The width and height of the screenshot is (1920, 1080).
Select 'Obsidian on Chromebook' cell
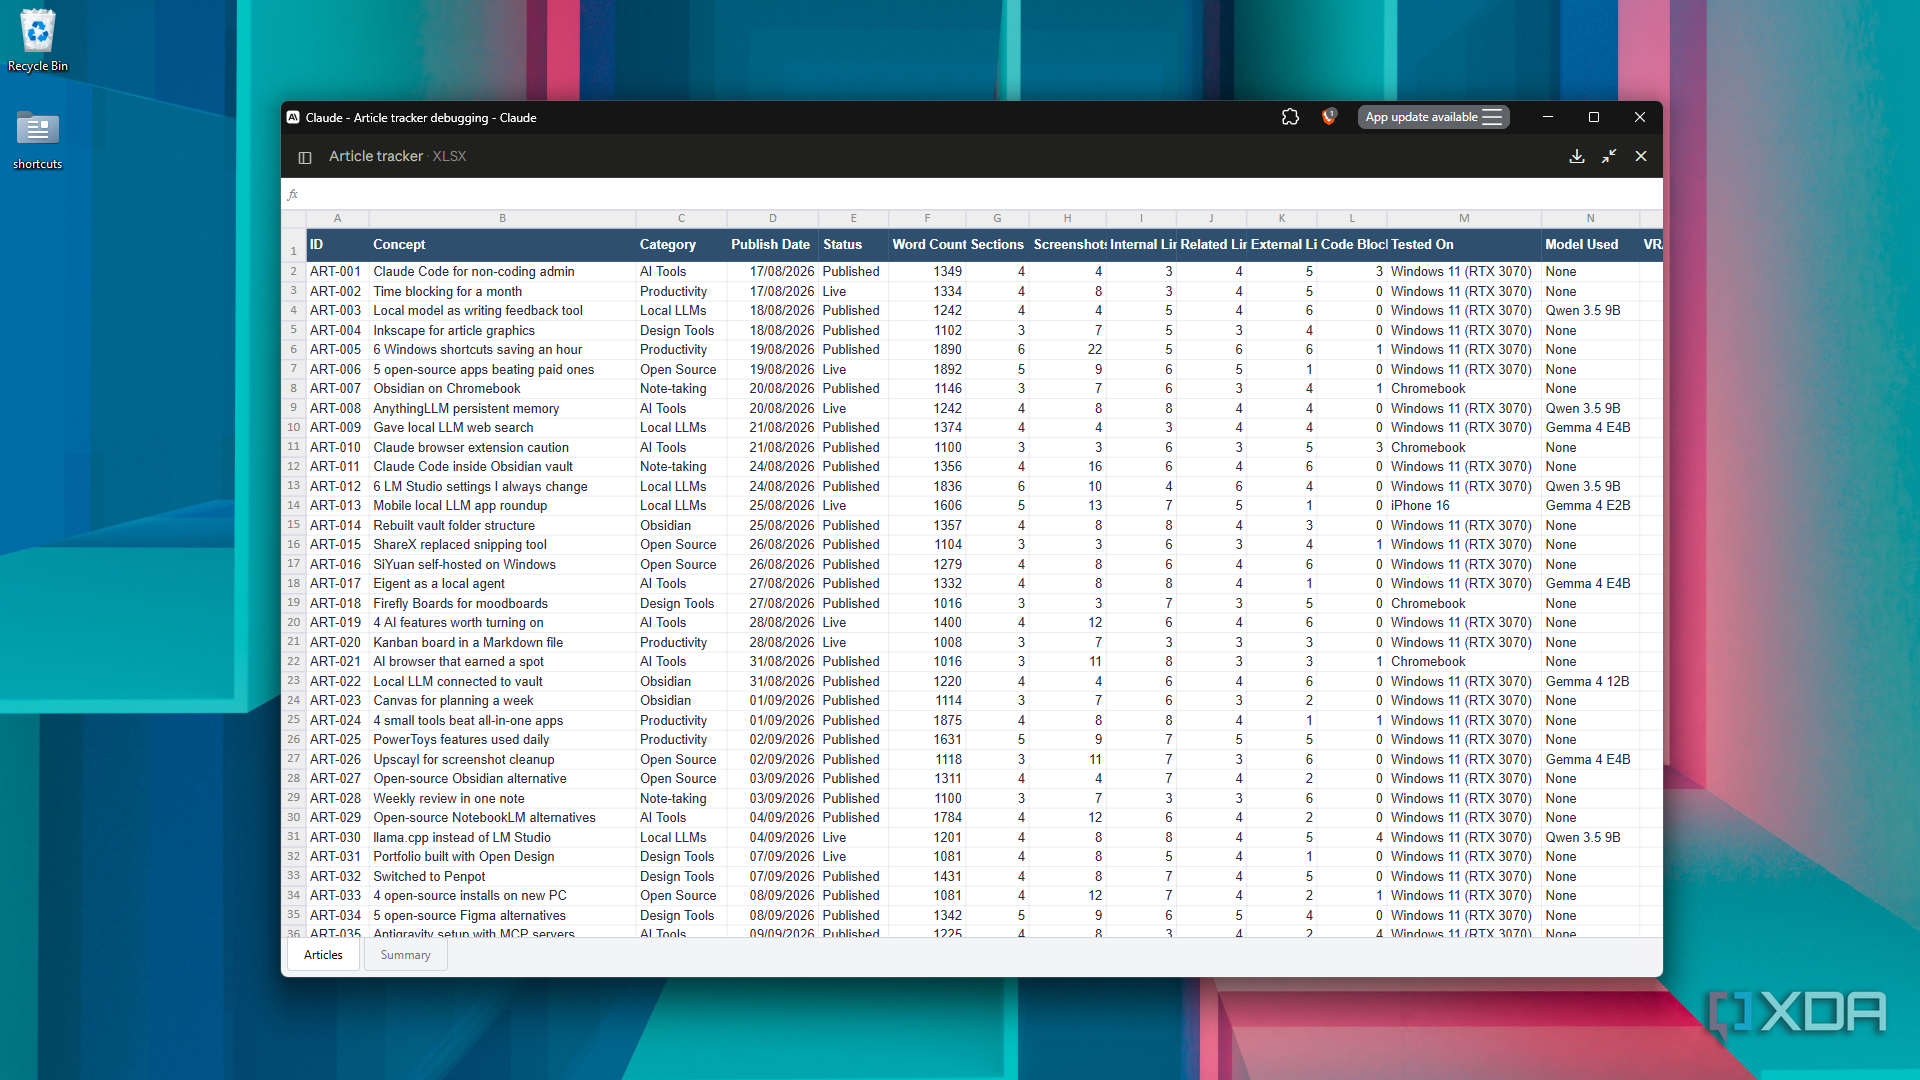click(502, 388)
